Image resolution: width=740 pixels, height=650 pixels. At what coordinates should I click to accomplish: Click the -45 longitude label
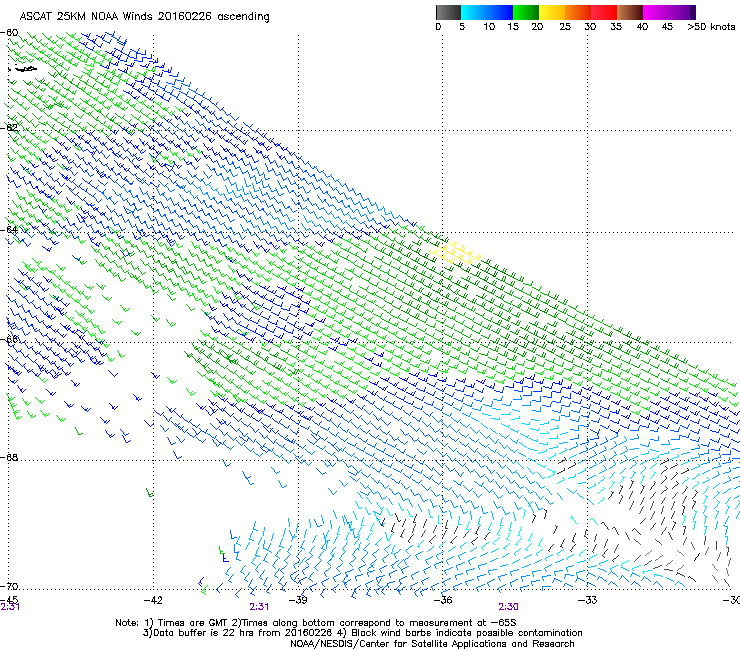click(9, 600)
